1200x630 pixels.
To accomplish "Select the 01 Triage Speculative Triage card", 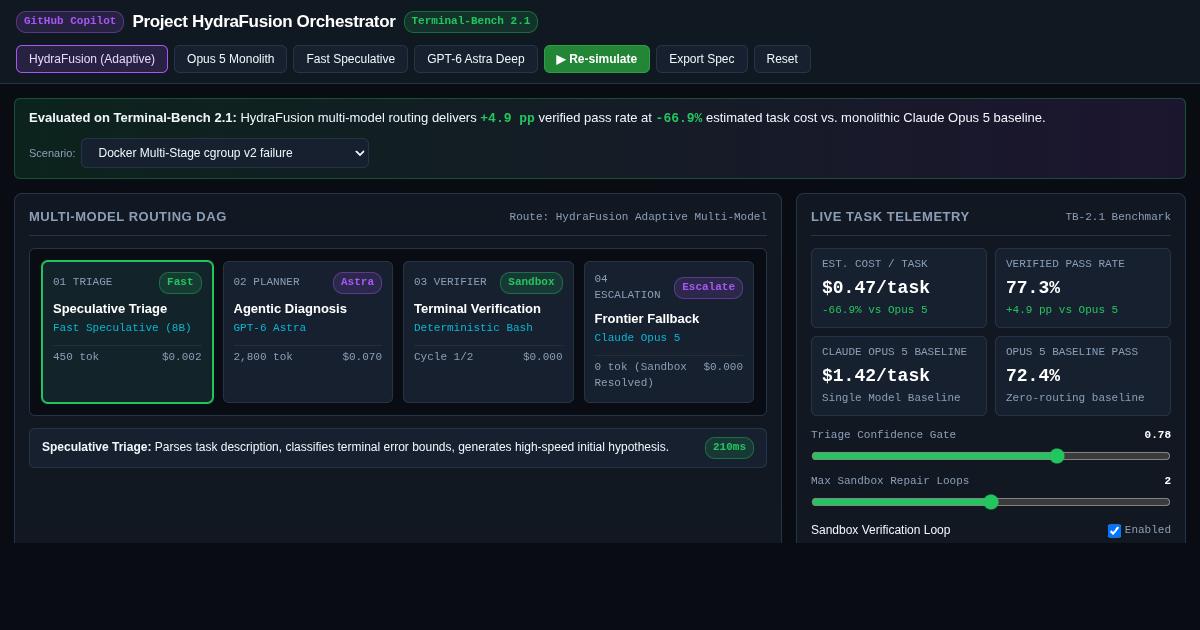I will tap(127, 332).
